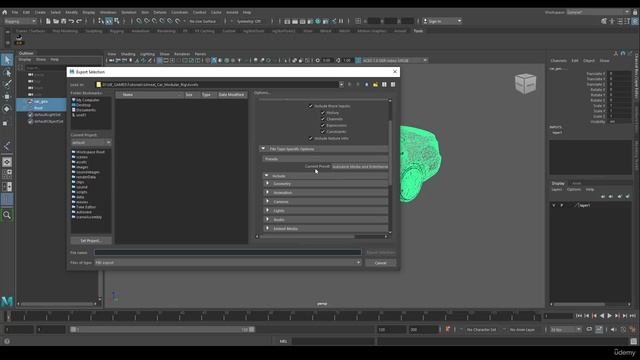640x360 pixels.
Task: Open the search magnifier icon at left
Action: (7, 215)
